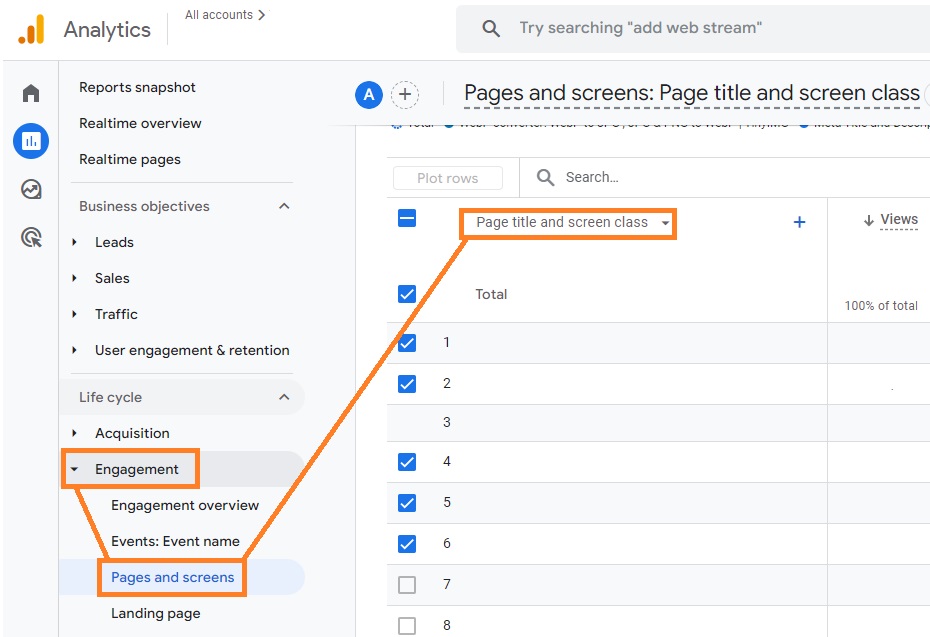Open the Explore icon in left sidebar
The height and width of the screenshot is (637, 930).
(30, 189)
